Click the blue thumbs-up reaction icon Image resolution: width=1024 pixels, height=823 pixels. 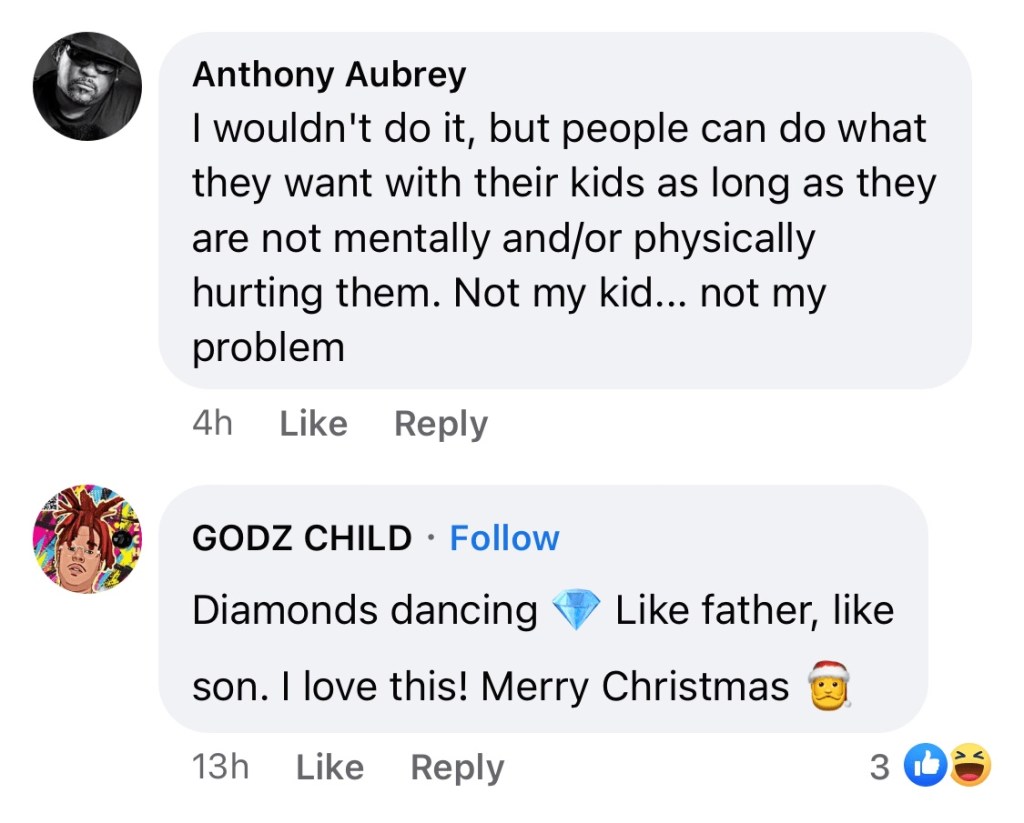click(x=924, y=767)
